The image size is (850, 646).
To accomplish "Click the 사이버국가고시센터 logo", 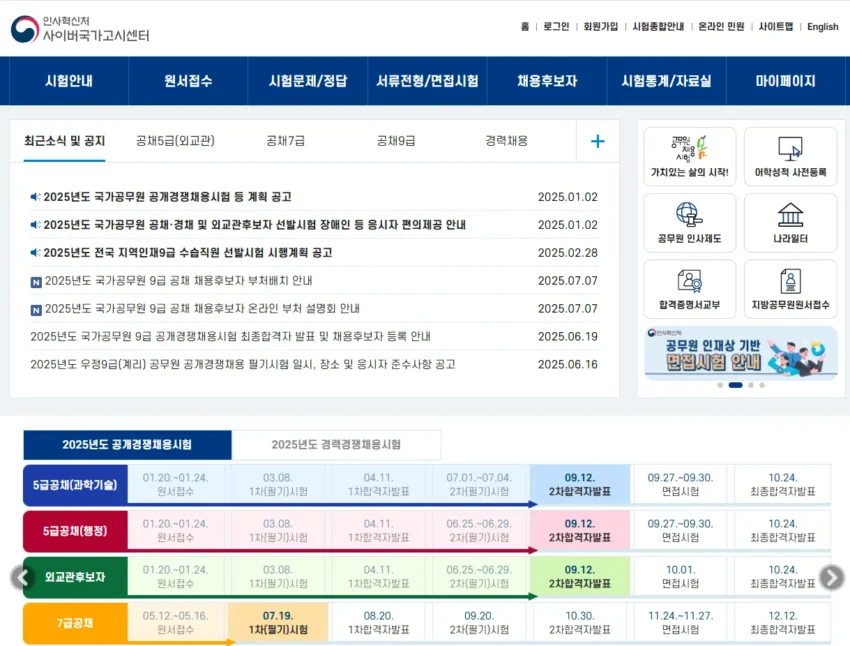I will click(x=80, y=29).
